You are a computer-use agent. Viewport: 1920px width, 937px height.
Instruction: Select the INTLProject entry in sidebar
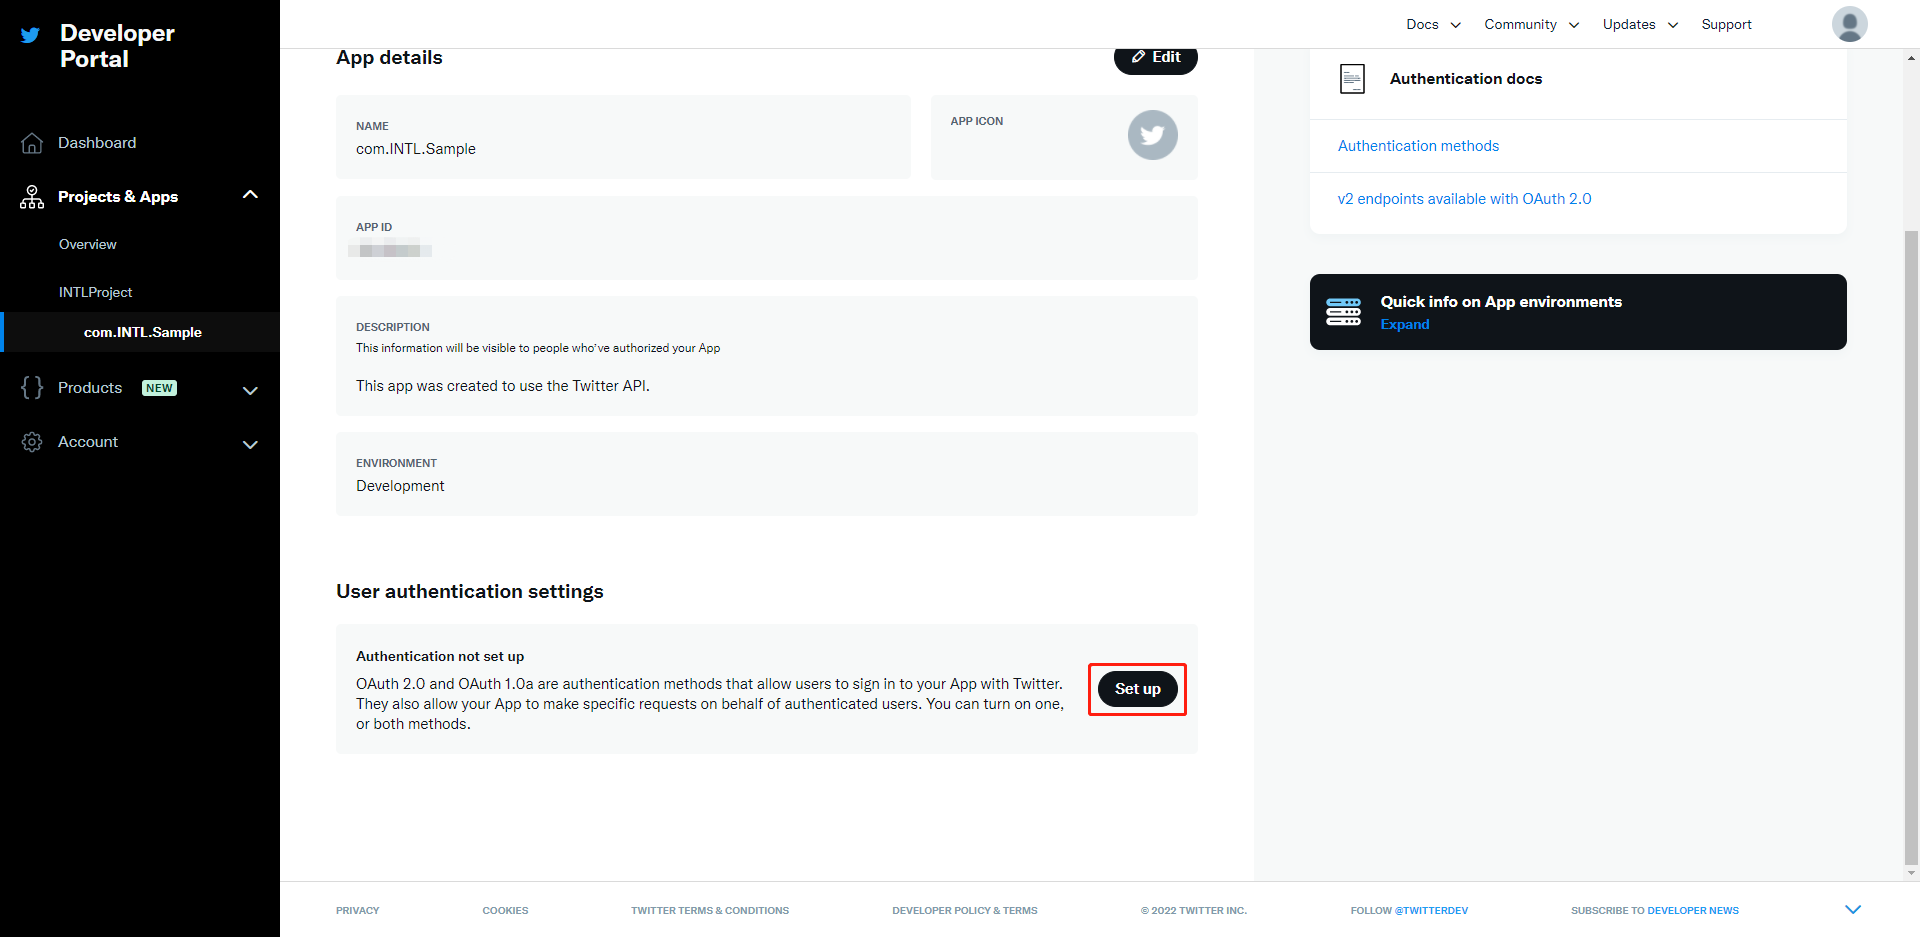[x=95, y=292]
